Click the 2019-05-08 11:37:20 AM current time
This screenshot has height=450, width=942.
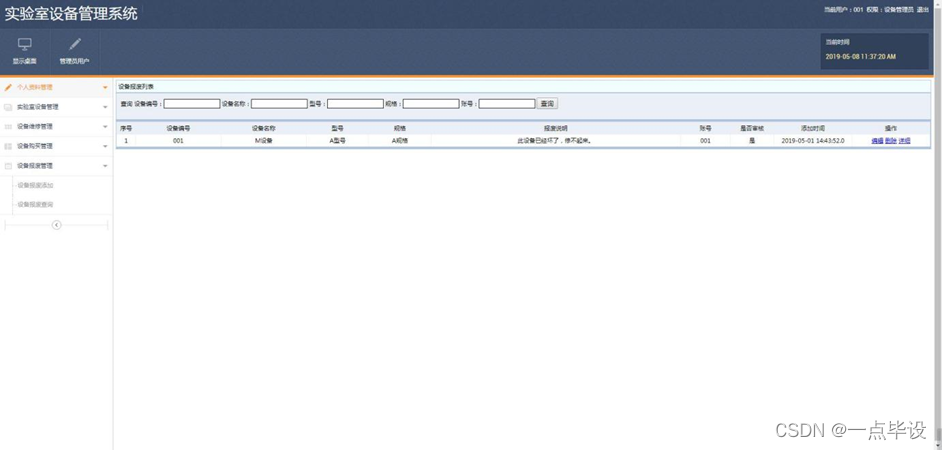[x=860, y=56]
